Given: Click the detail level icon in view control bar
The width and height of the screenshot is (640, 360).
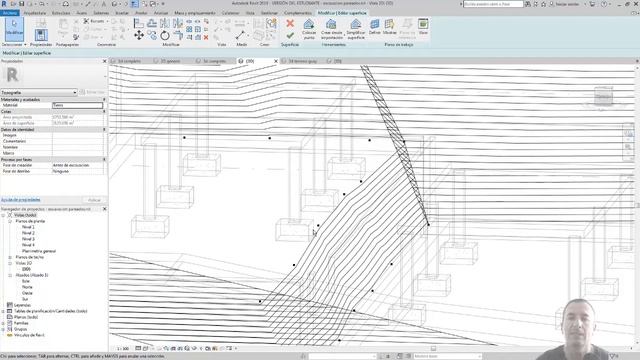Looking at the screenshot, I should point(138,349).
